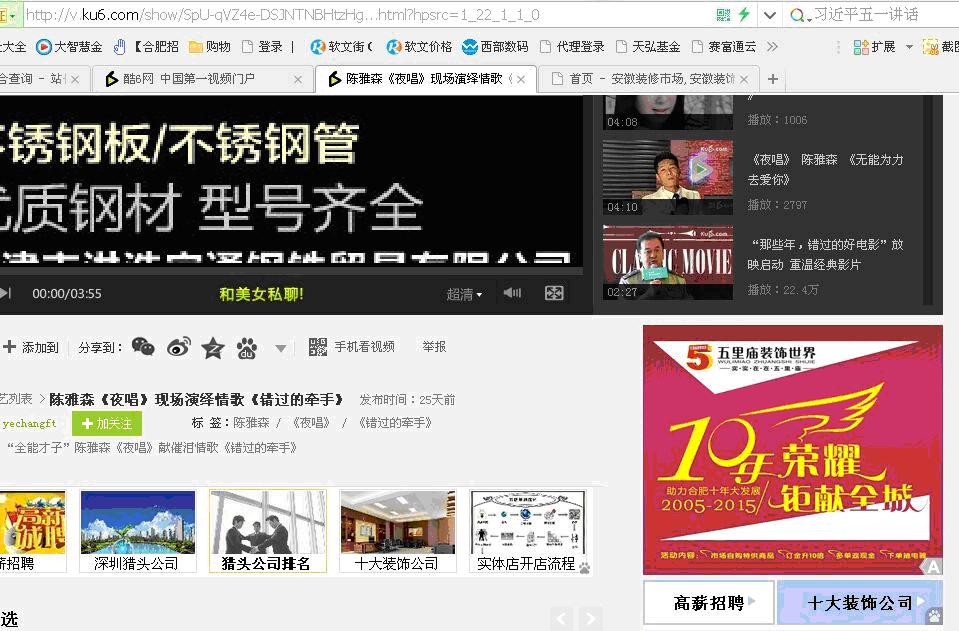Open the 软文价格 bookmark

tap(419, 46)
